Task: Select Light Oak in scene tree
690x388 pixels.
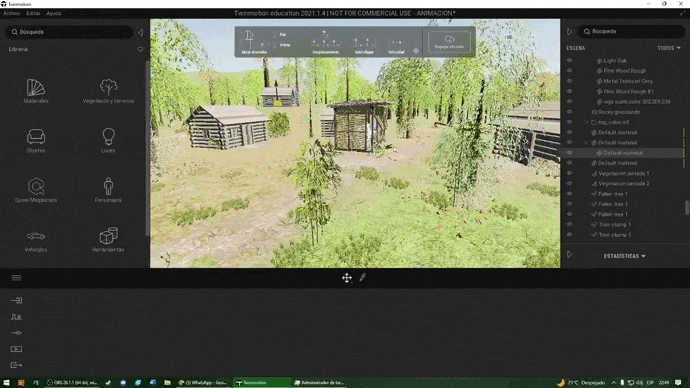Action: point(615,61)
